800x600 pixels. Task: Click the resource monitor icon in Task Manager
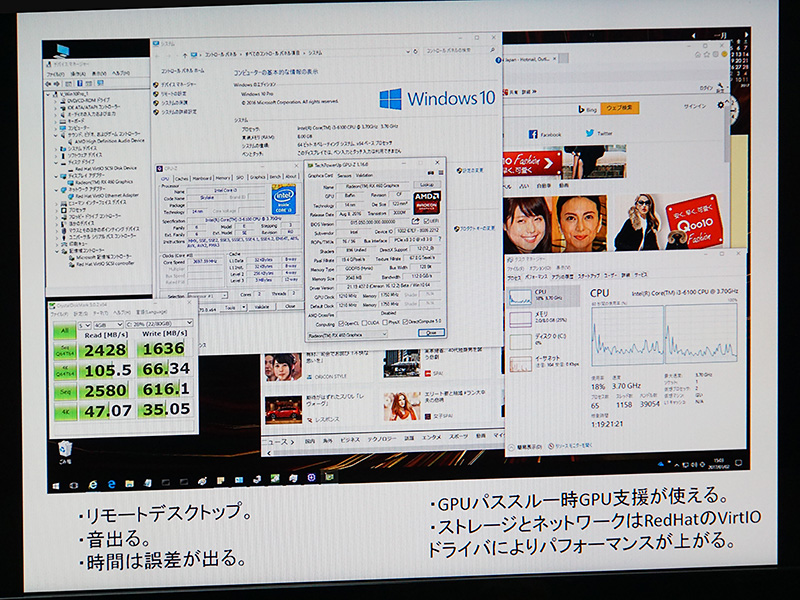click(x=551, y=446)
